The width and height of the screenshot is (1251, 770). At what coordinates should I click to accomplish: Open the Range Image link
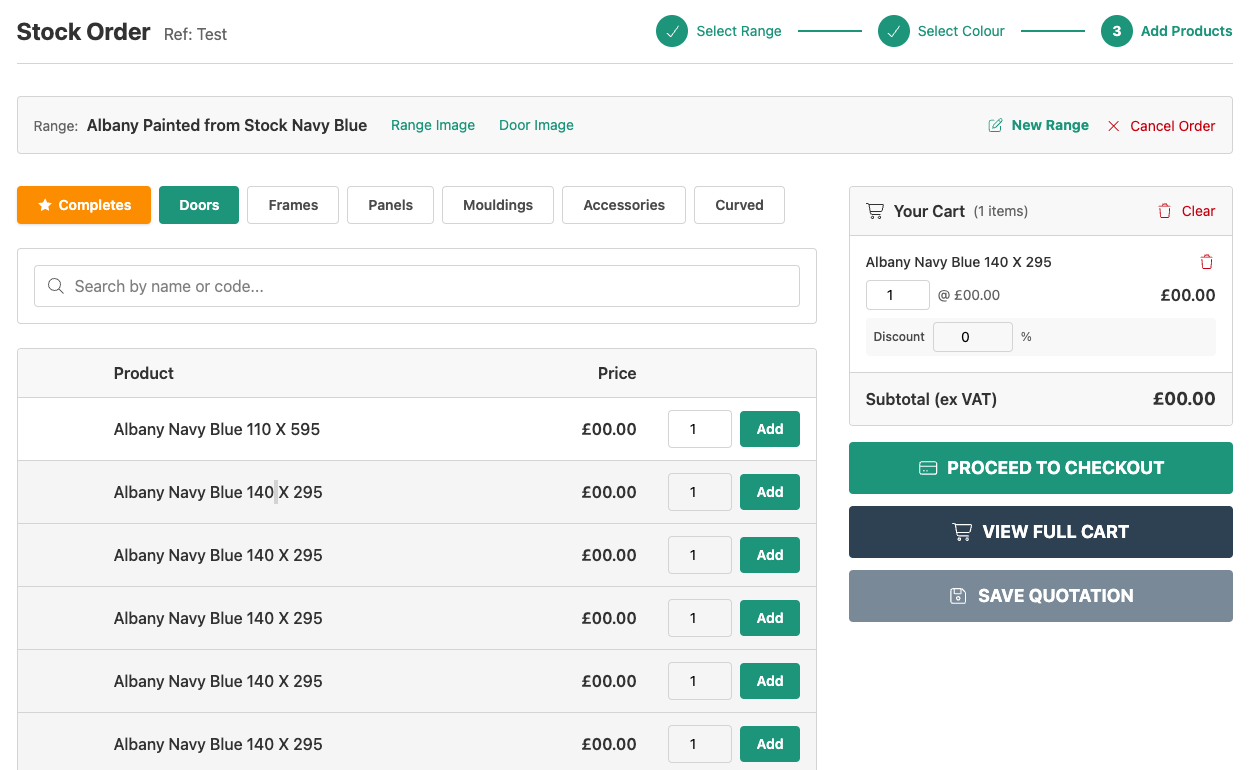(433, 125)
